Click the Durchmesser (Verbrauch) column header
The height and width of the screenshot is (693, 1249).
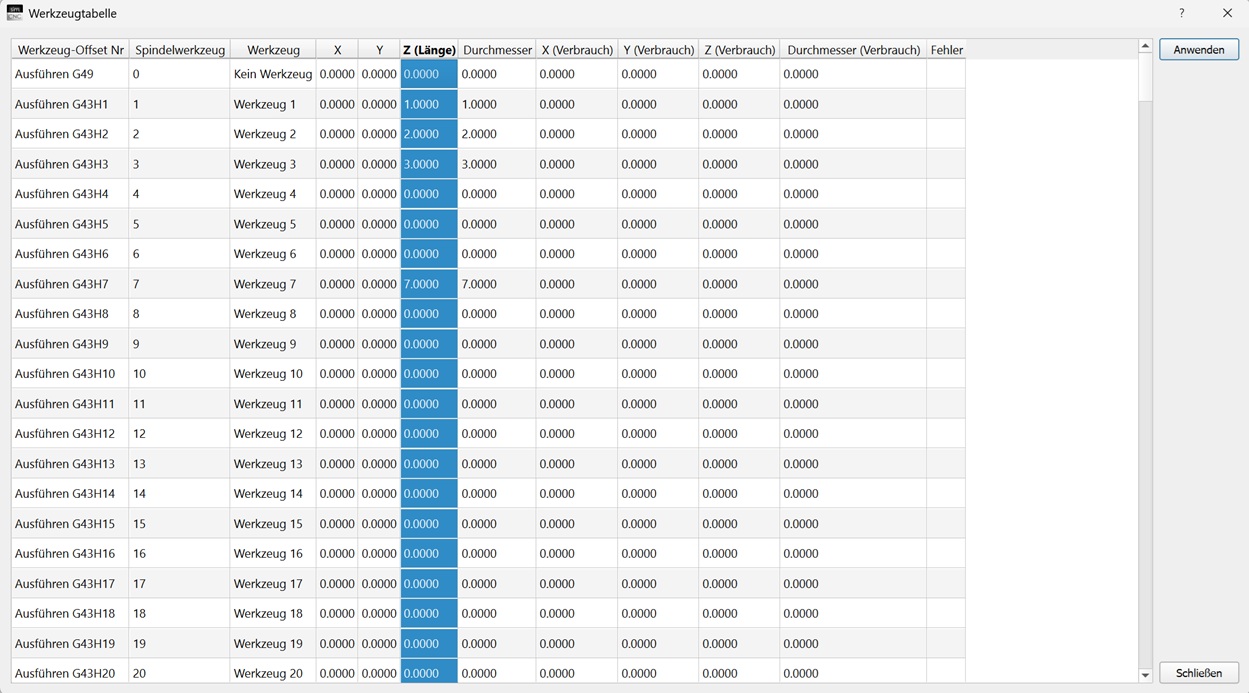[x=853, y=49]
